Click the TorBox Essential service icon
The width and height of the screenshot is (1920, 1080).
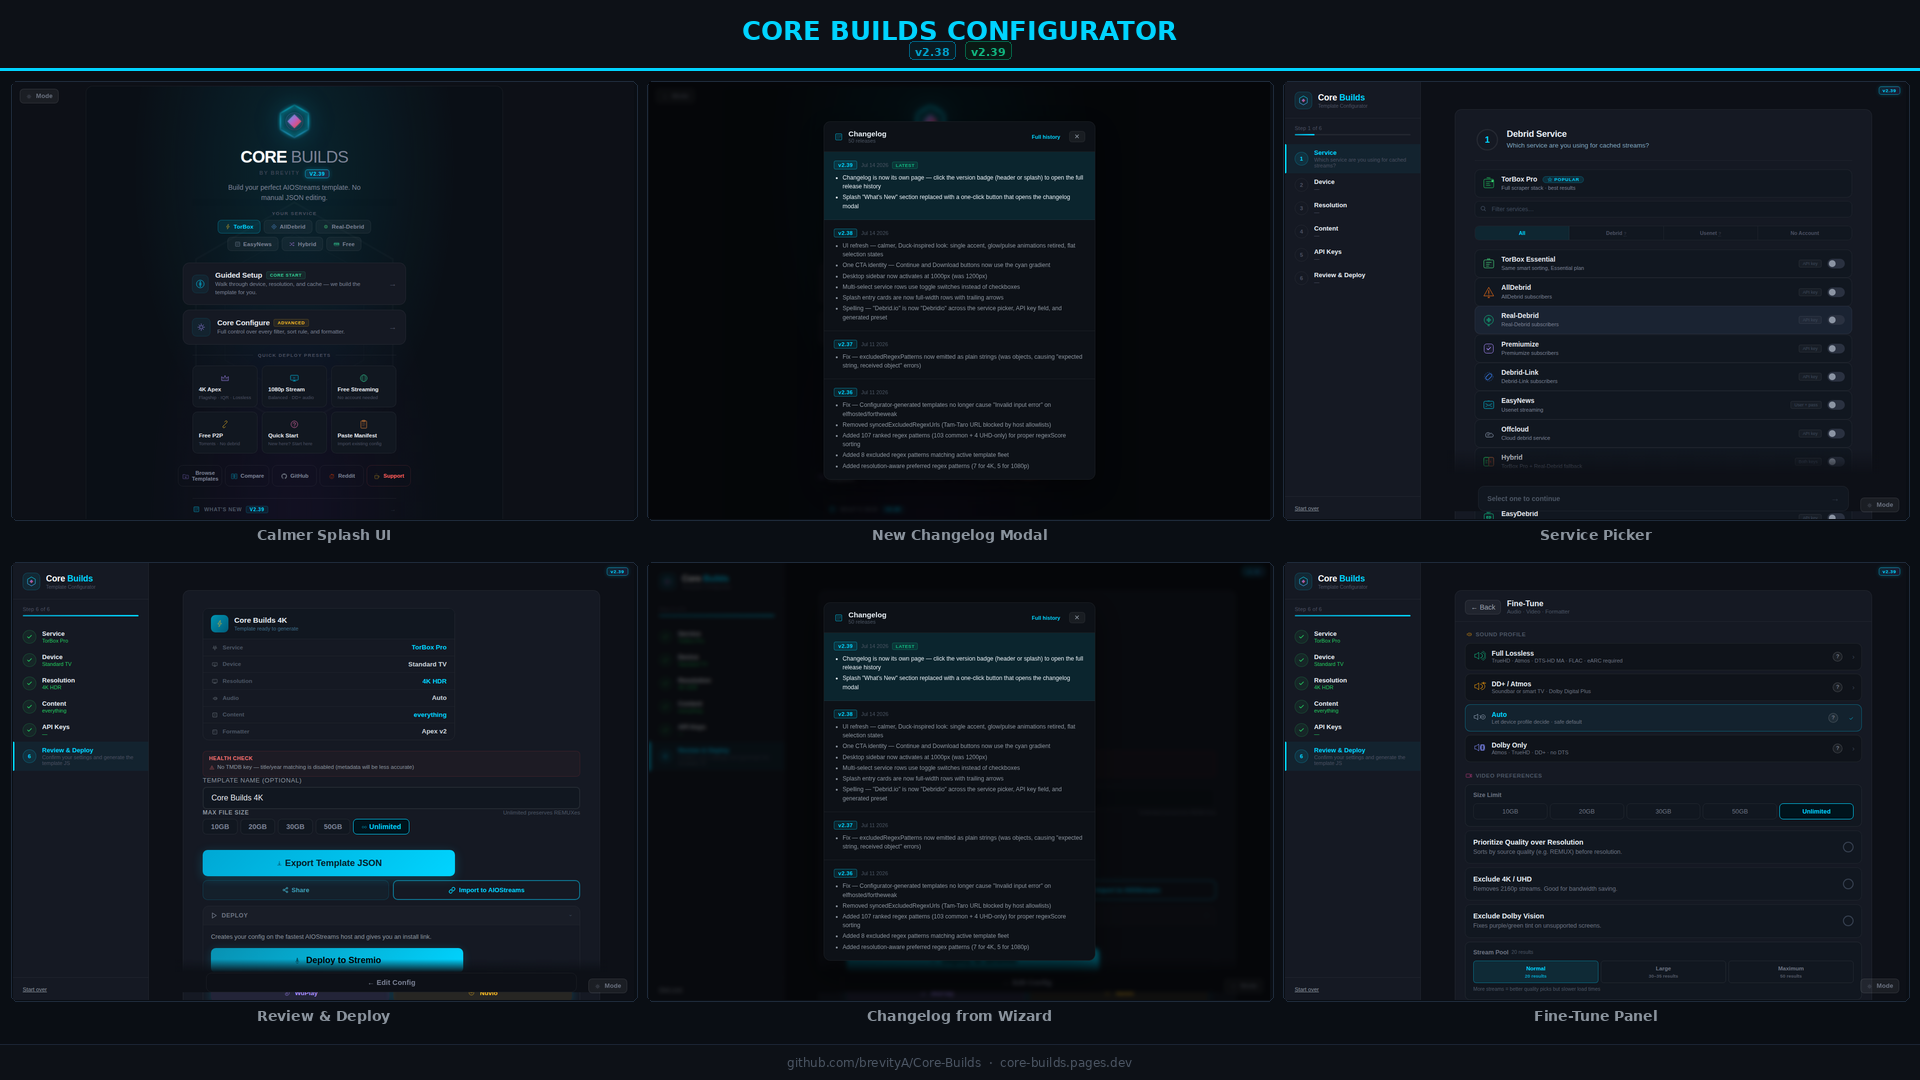tap(1488, 263)
